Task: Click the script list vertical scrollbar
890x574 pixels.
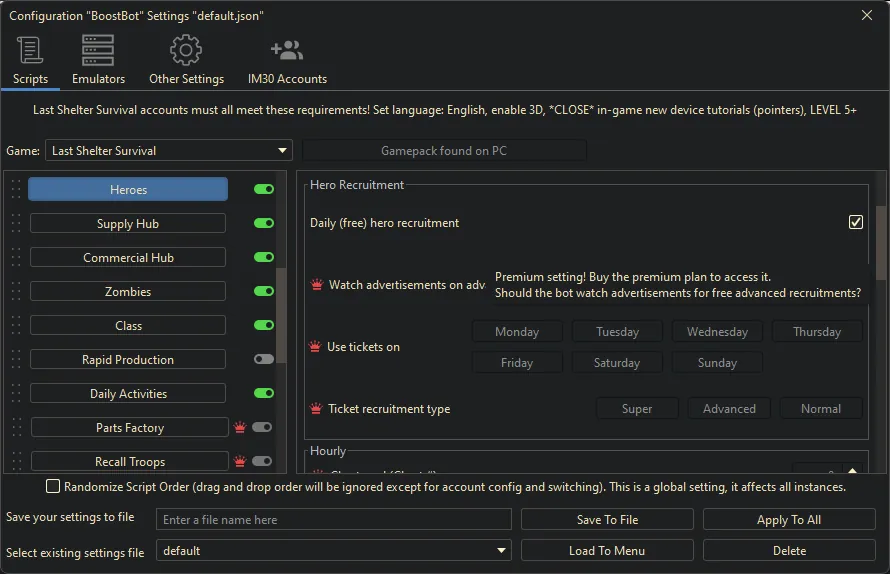Action: click(x=280, y=315)
